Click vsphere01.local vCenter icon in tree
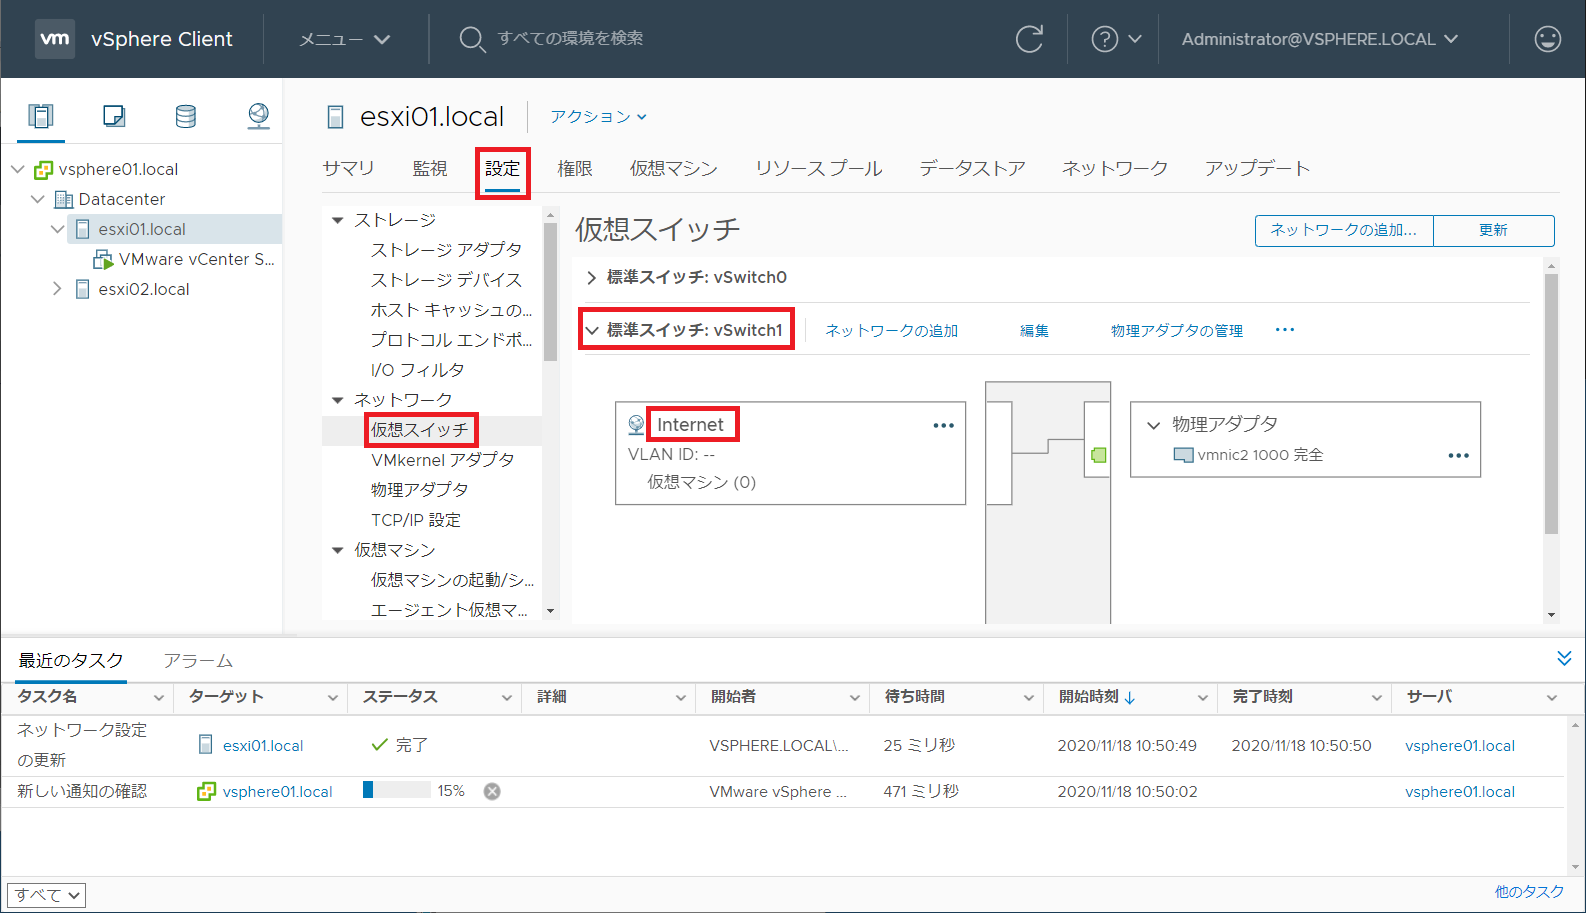The width and height of the screenshot is (1586, 913). (x=43, y=169)
